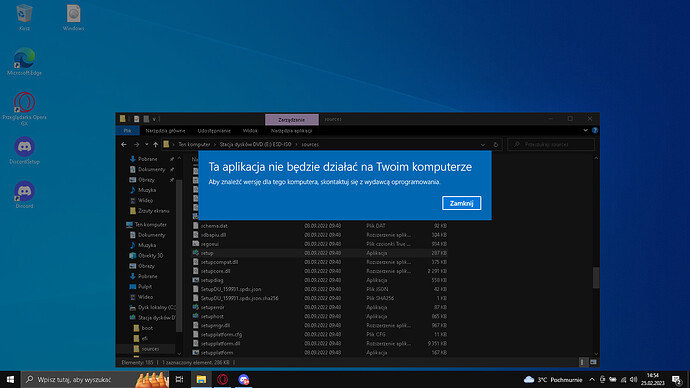
Task: Expand the ribbon with the chevron
Action: (x=585, y=130)
